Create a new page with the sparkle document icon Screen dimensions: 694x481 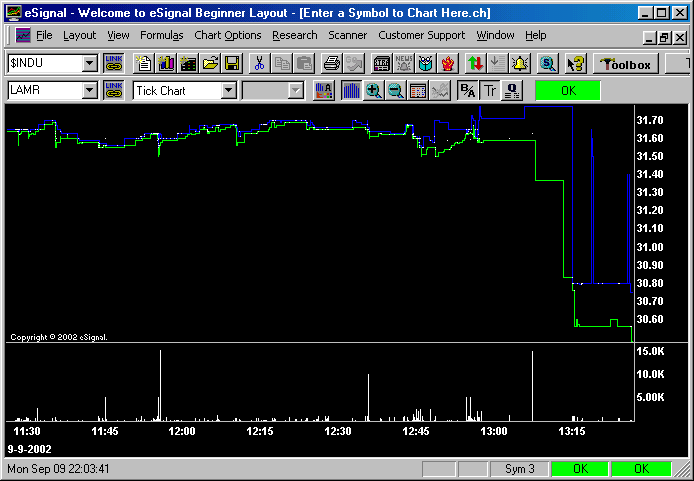click(143, 63)
